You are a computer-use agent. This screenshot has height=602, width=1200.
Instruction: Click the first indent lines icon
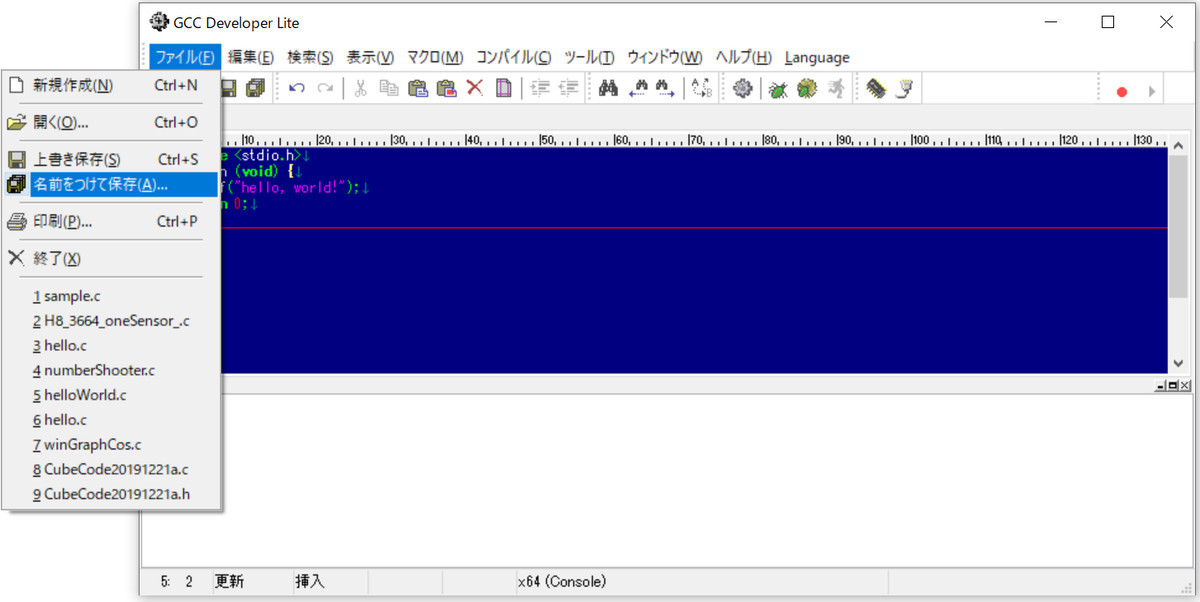point(540,89)
